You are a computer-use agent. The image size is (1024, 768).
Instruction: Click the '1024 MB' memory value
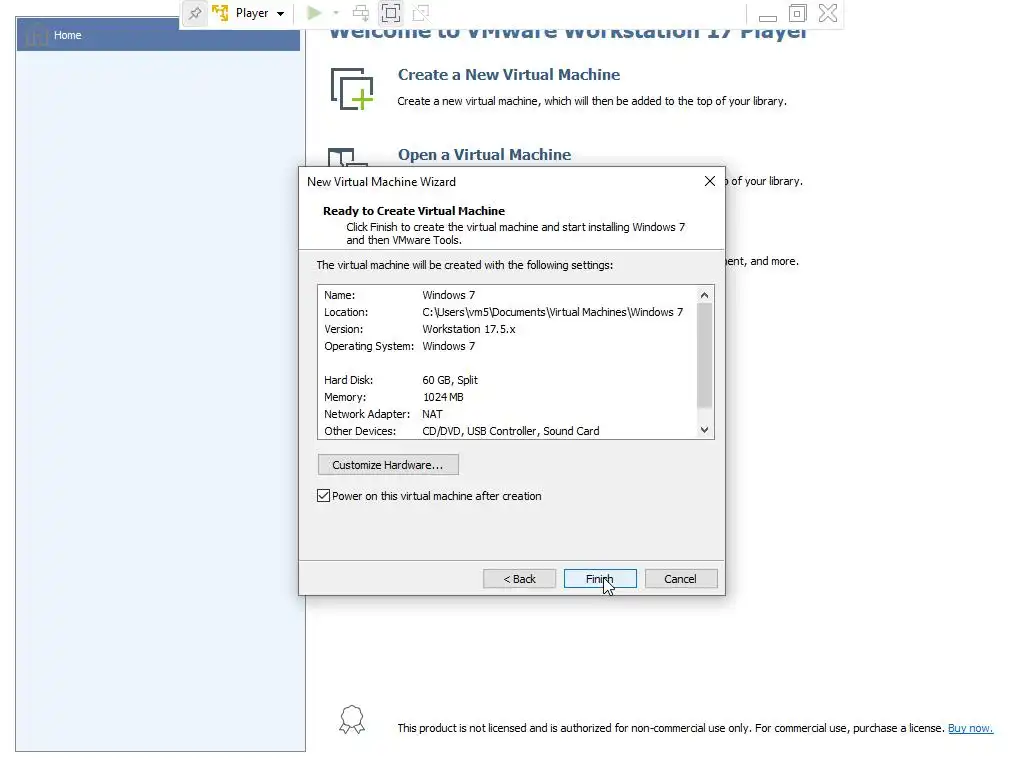tap(443, 397)
